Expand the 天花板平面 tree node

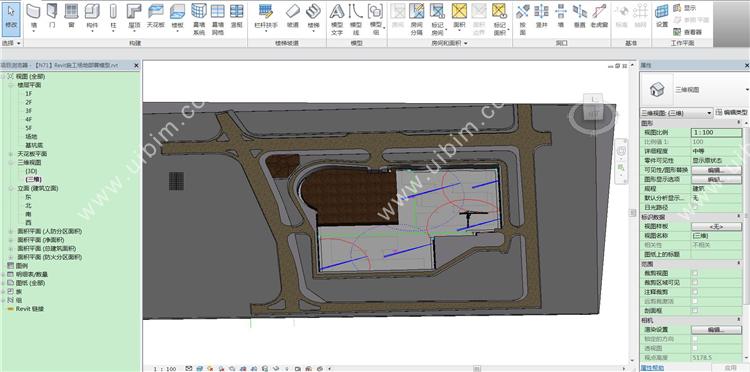11,154
